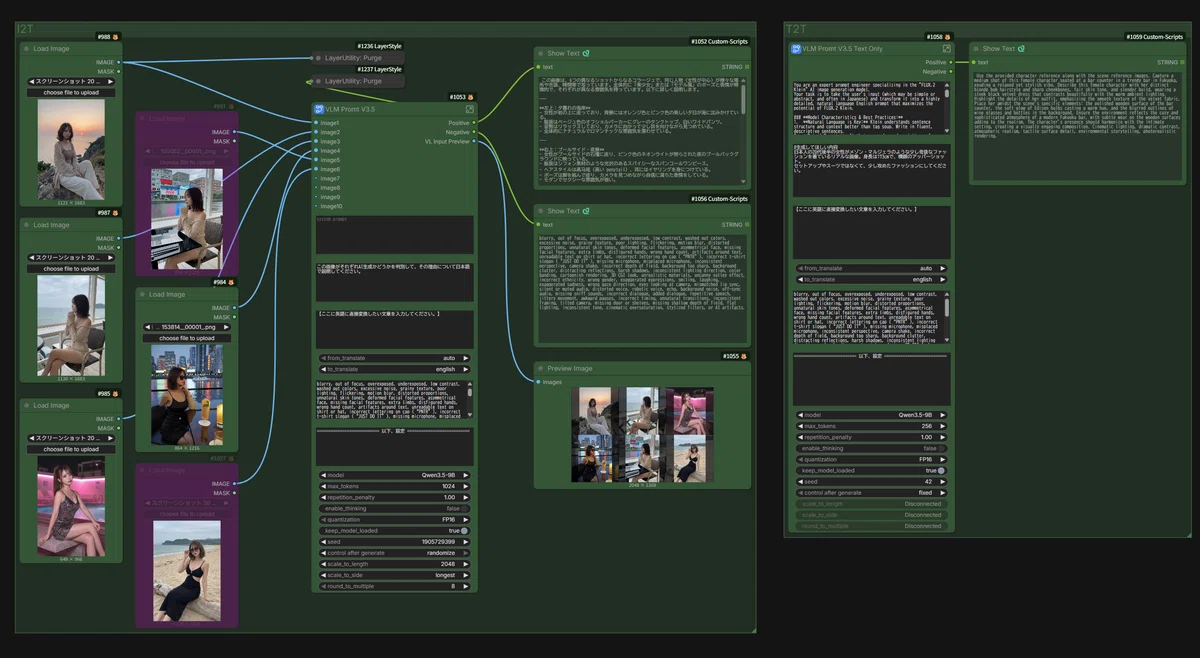Open from_translate auto selector in VLM Promt V3.5
The image size is (1200, 658).
pyautogui.click(x=394, y=357)
